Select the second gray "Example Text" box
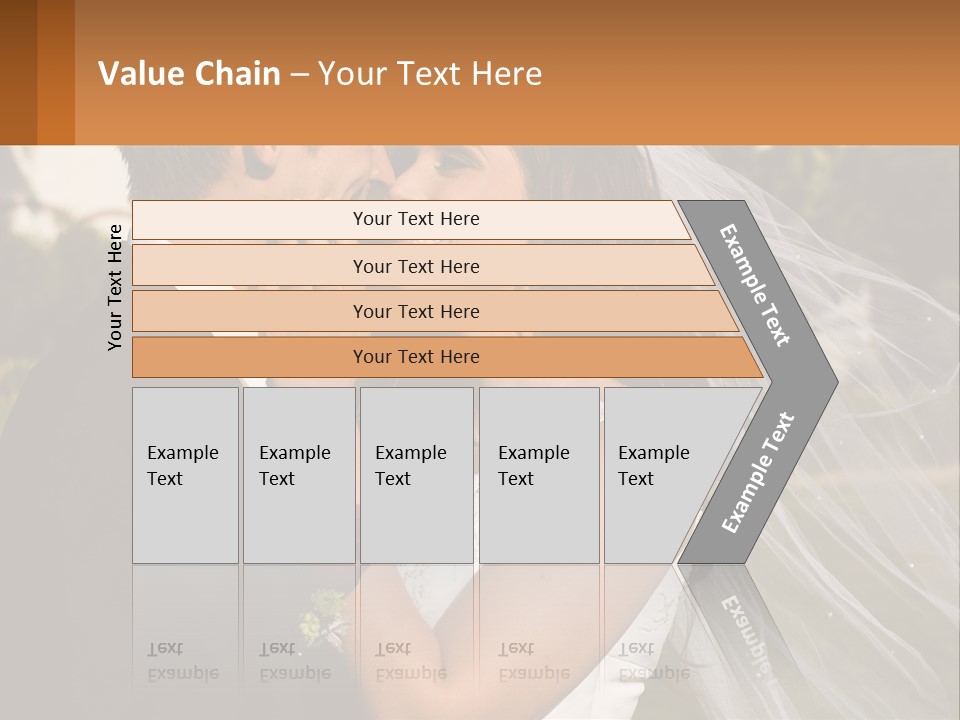This screenshot has height=720, width=960. tap(299, 474)
